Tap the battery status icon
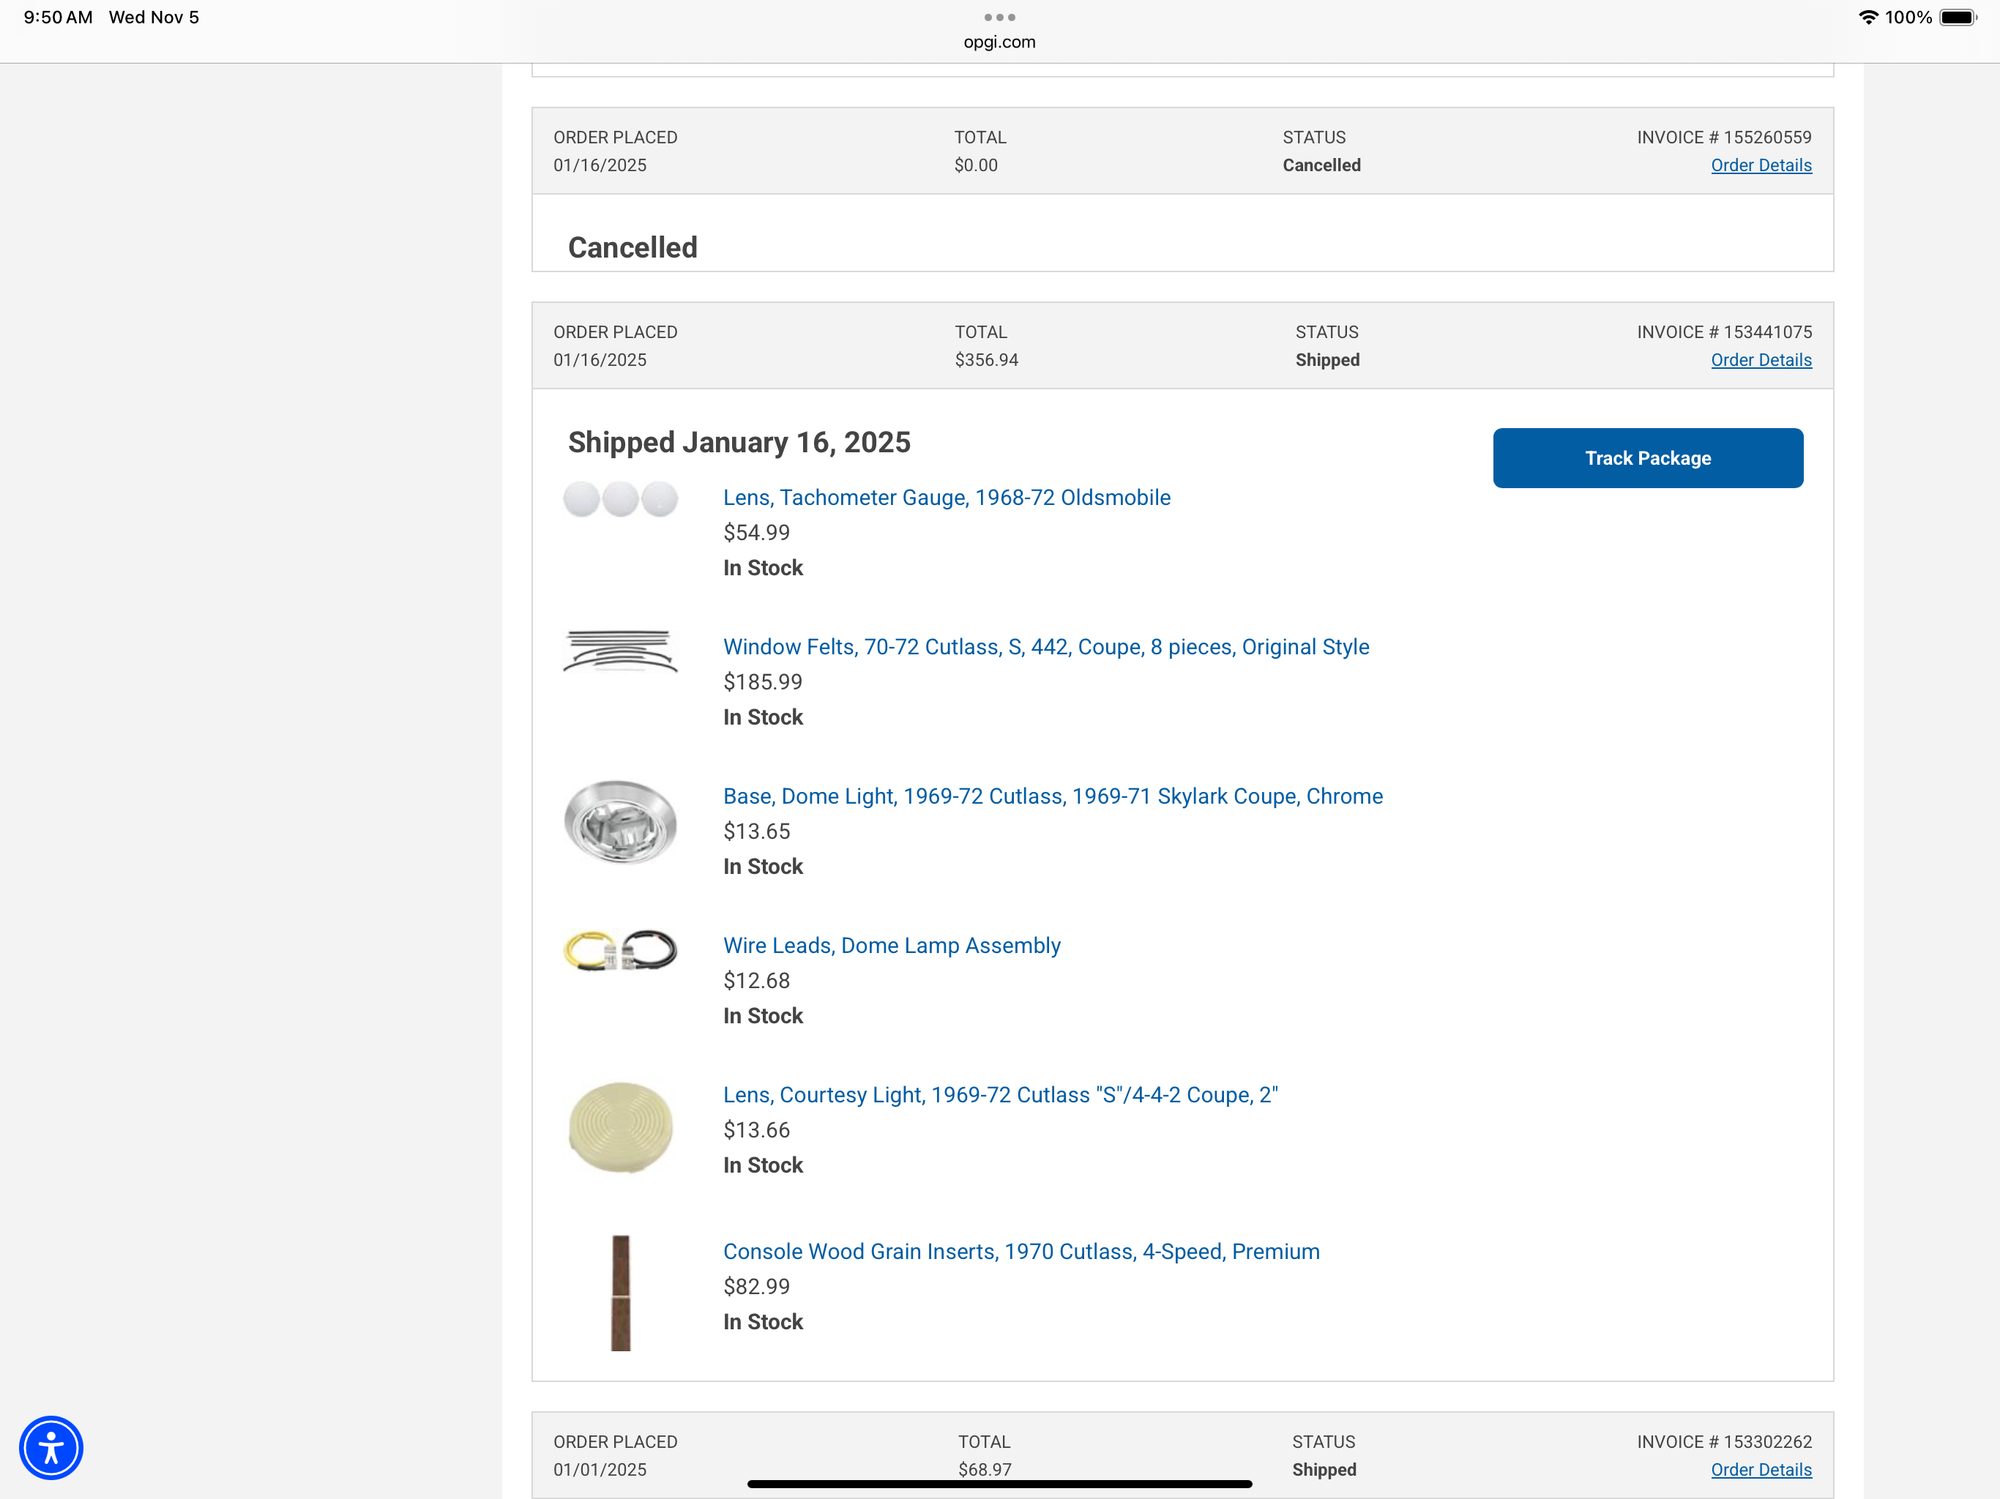Image resolution: width=2000 pixels, height=1499 pixels. (1958, 17)
